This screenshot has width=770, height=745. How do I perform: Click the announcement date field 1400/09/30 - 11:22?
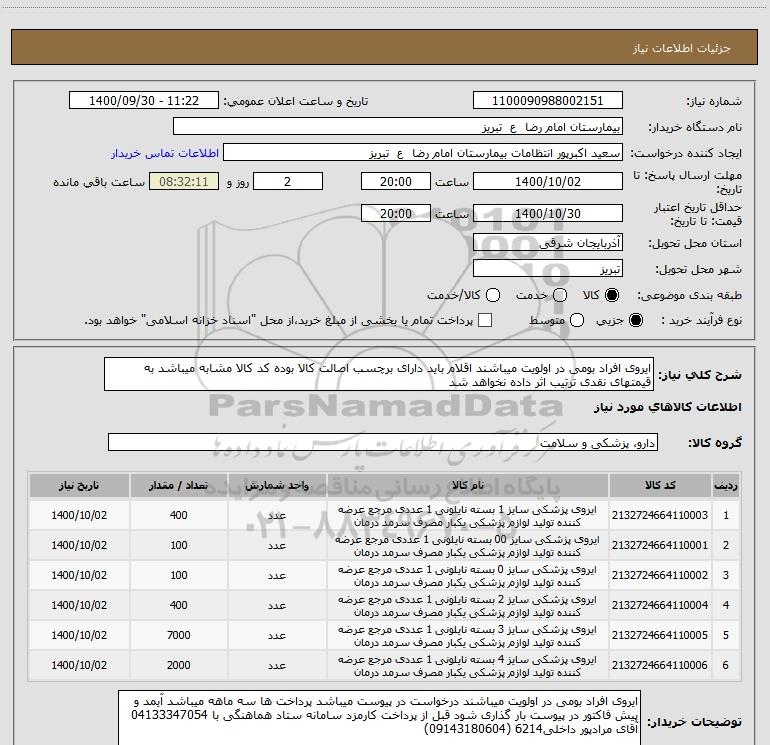144,101
